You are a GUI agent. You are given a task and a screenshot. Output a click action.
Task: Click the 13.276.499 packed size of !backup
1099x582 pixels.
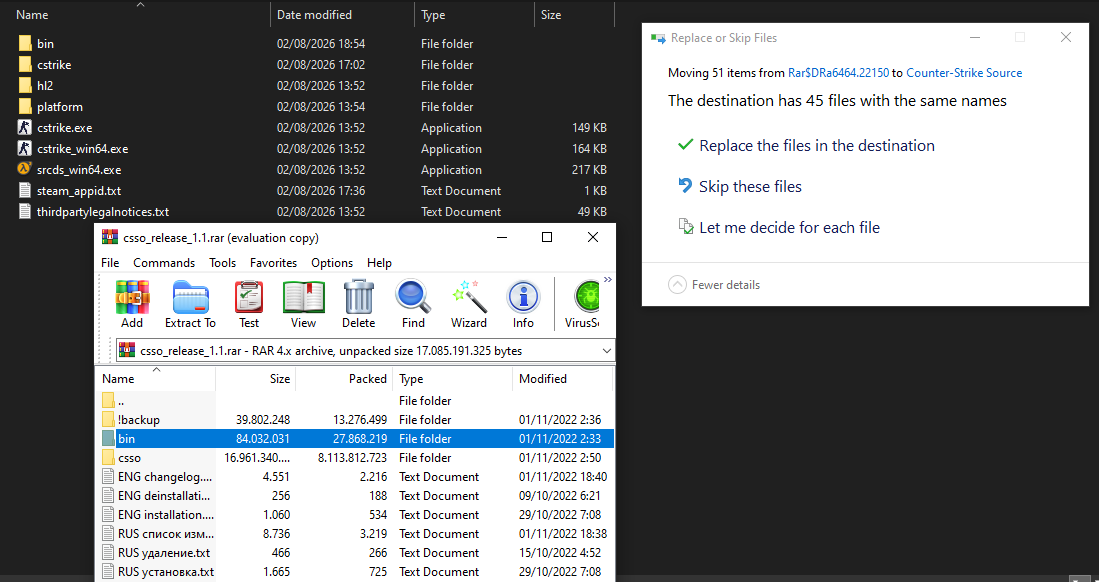(361, 420)
